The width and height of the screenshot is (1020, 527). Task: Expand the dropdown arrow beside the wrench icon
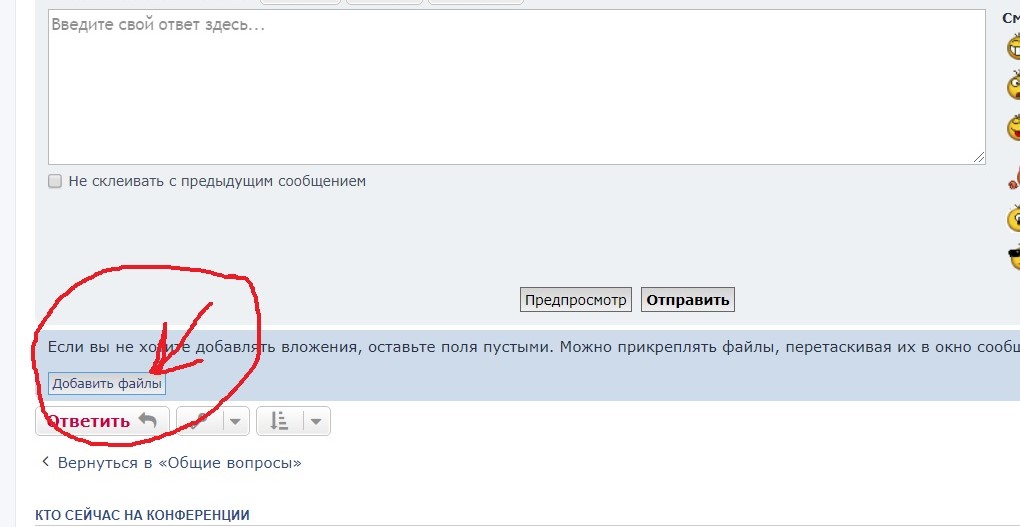(x=236, y=421)
